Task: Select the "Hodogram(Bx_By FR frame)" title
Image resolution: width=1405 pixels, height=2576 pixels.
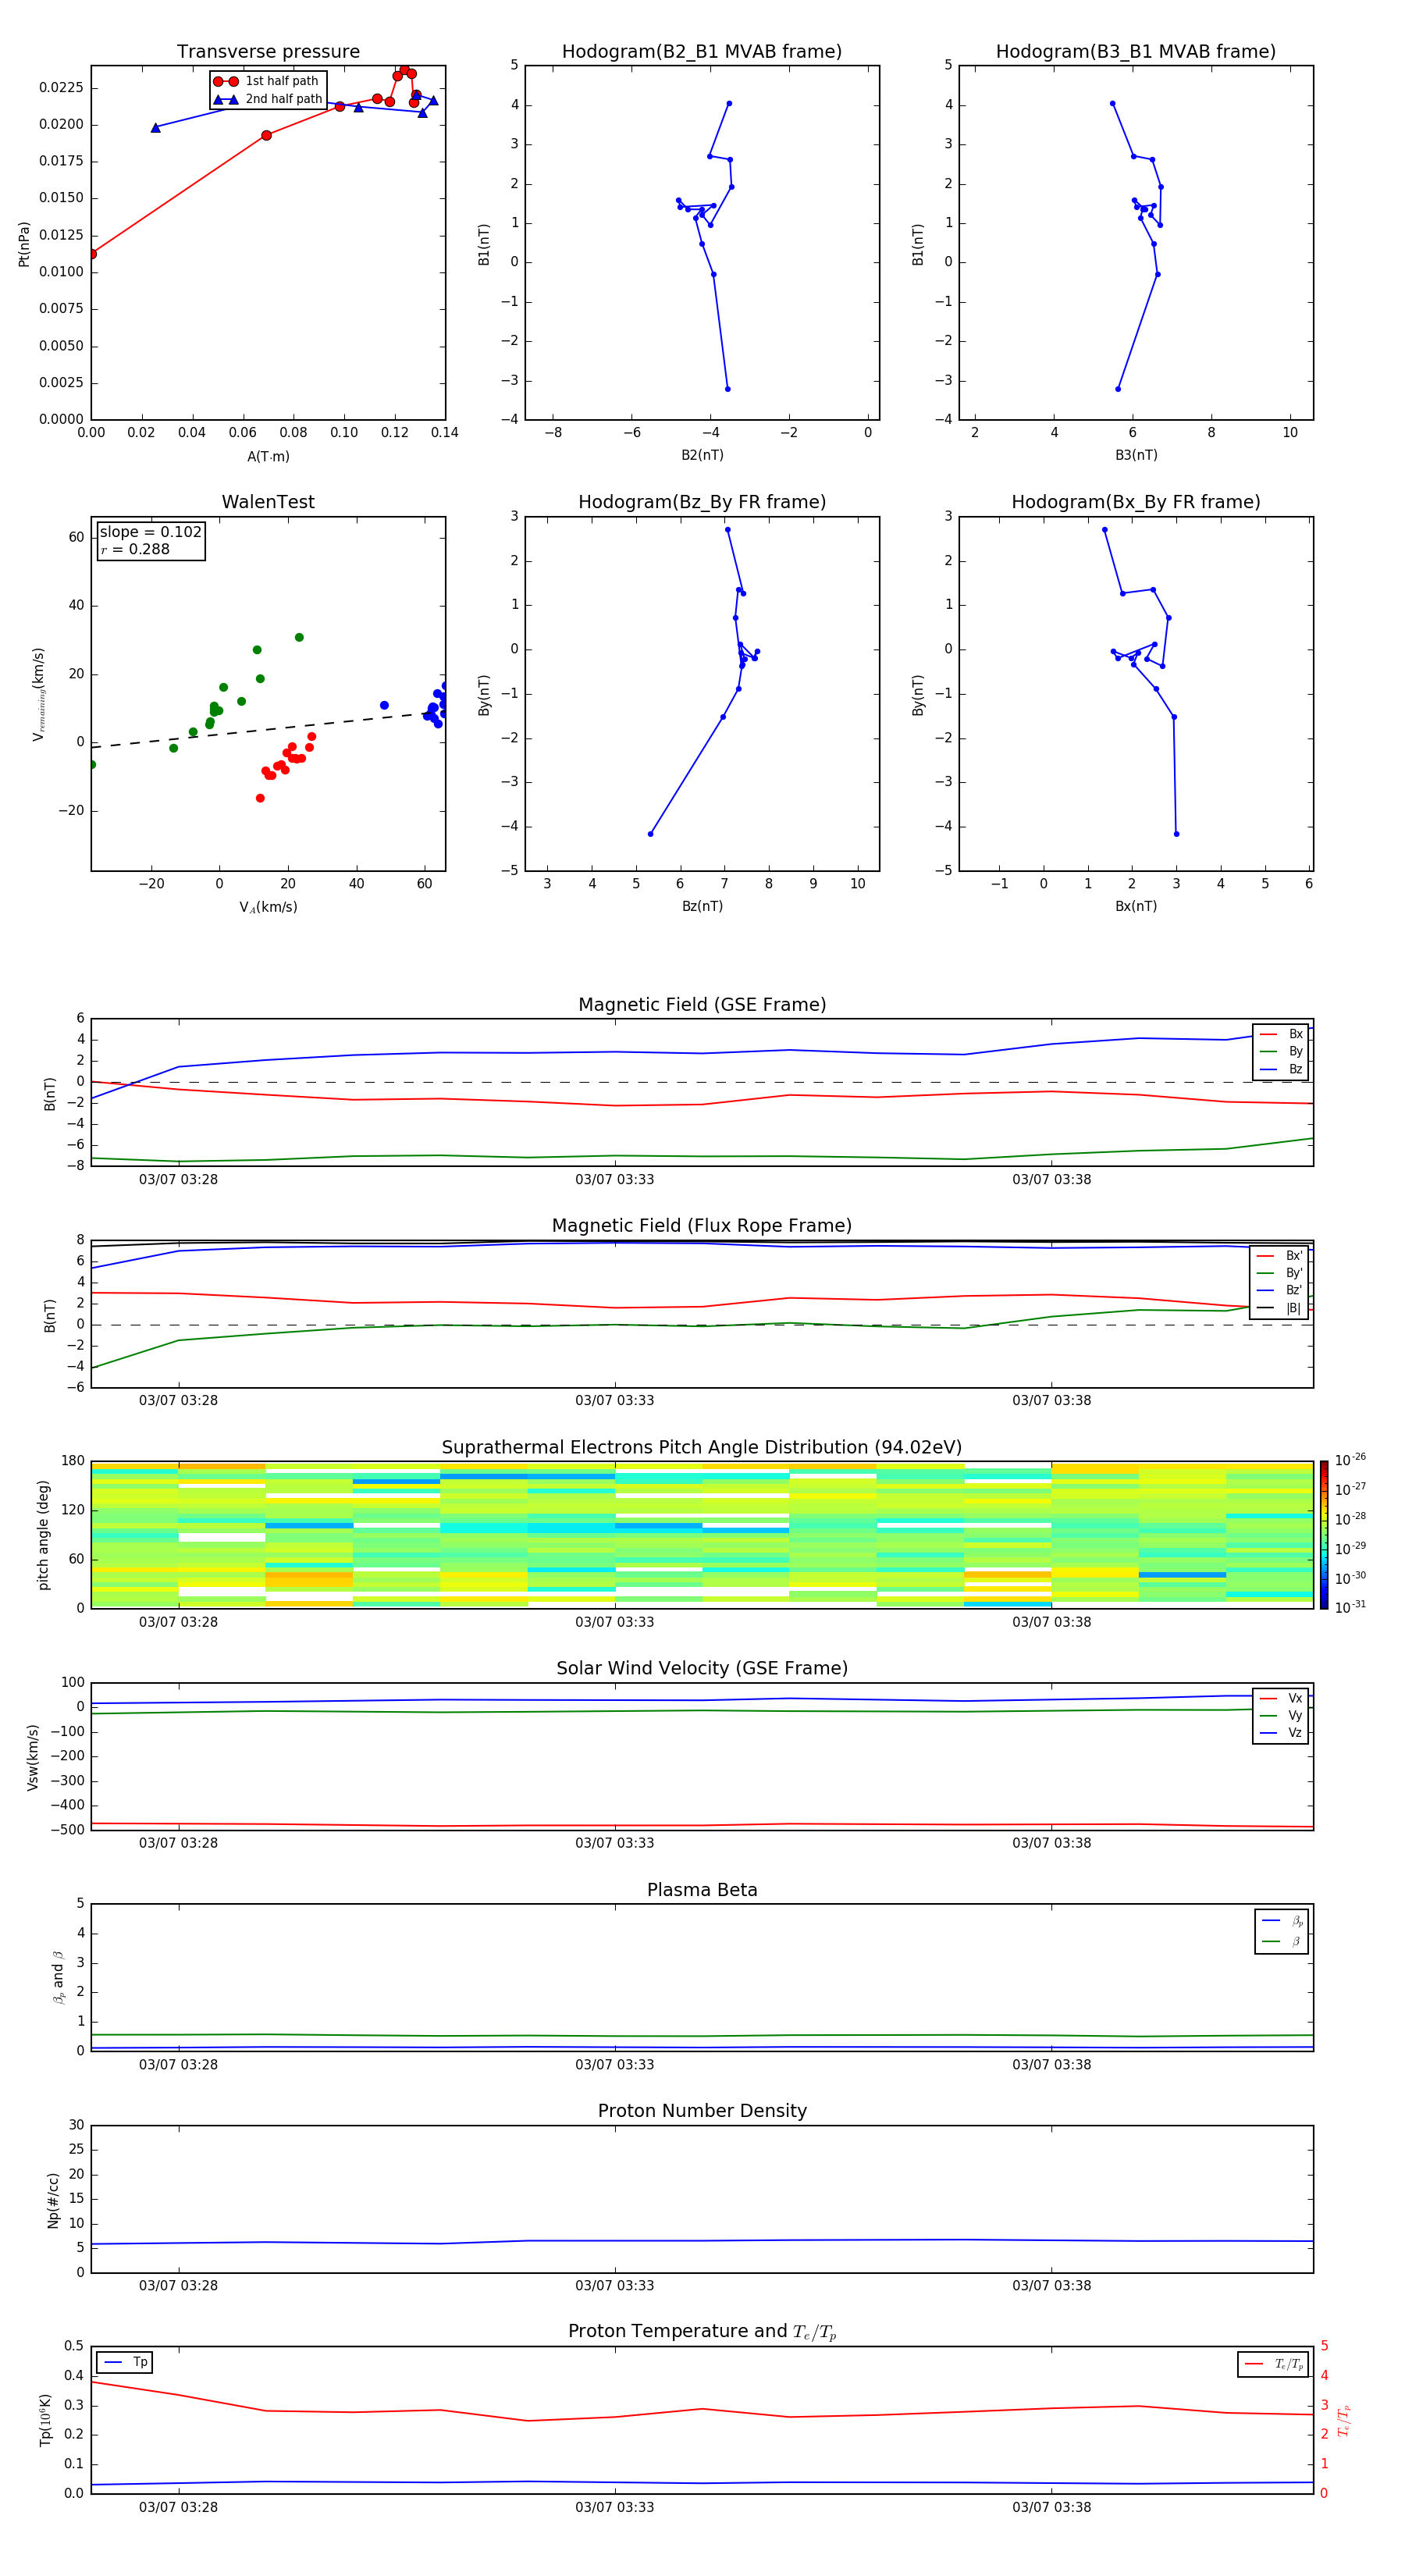Action: point(1136,502)
